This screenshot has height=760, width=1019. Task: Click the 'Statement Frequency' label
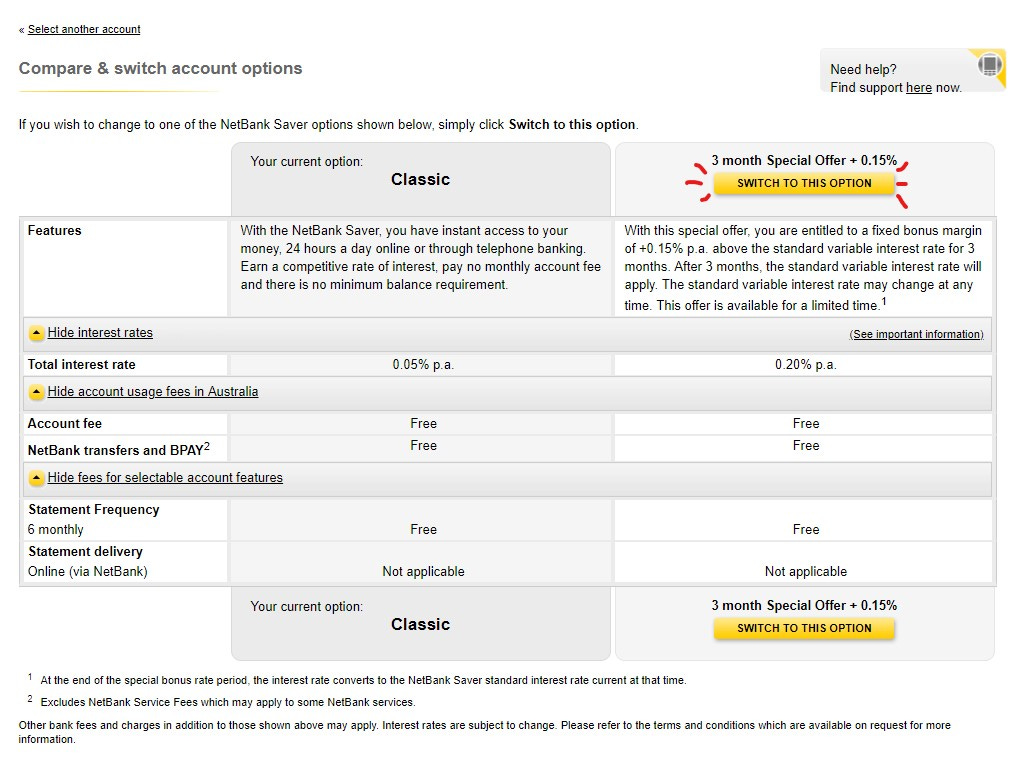point(94,510)
